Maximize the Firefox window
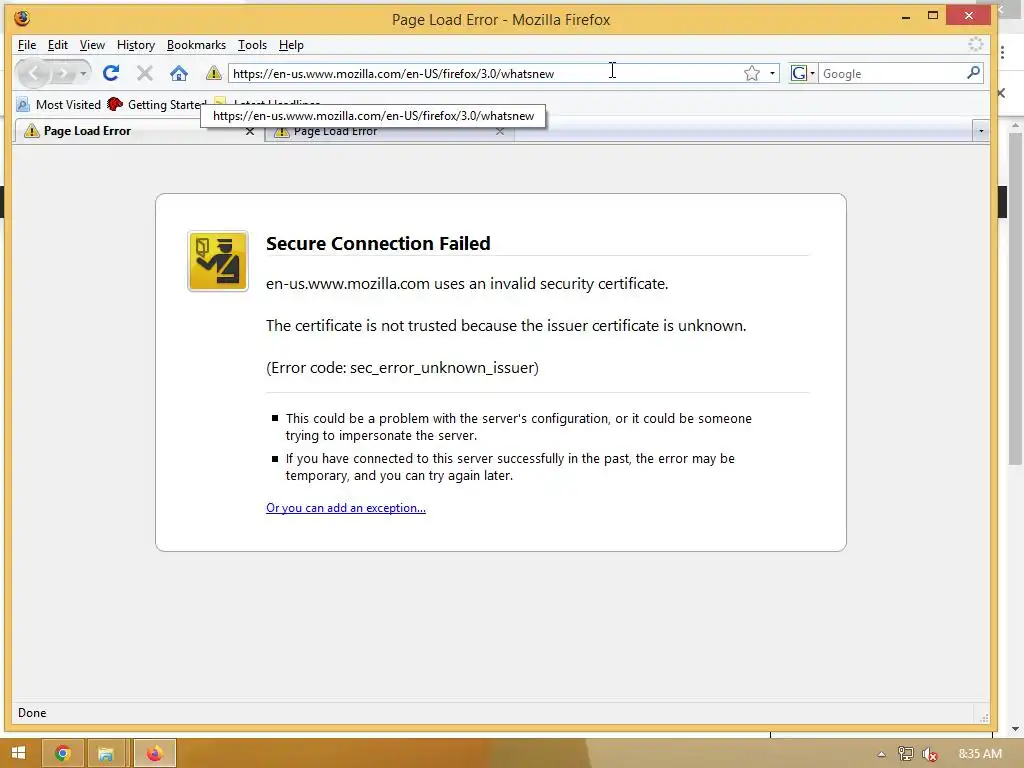 click(933, 16)
